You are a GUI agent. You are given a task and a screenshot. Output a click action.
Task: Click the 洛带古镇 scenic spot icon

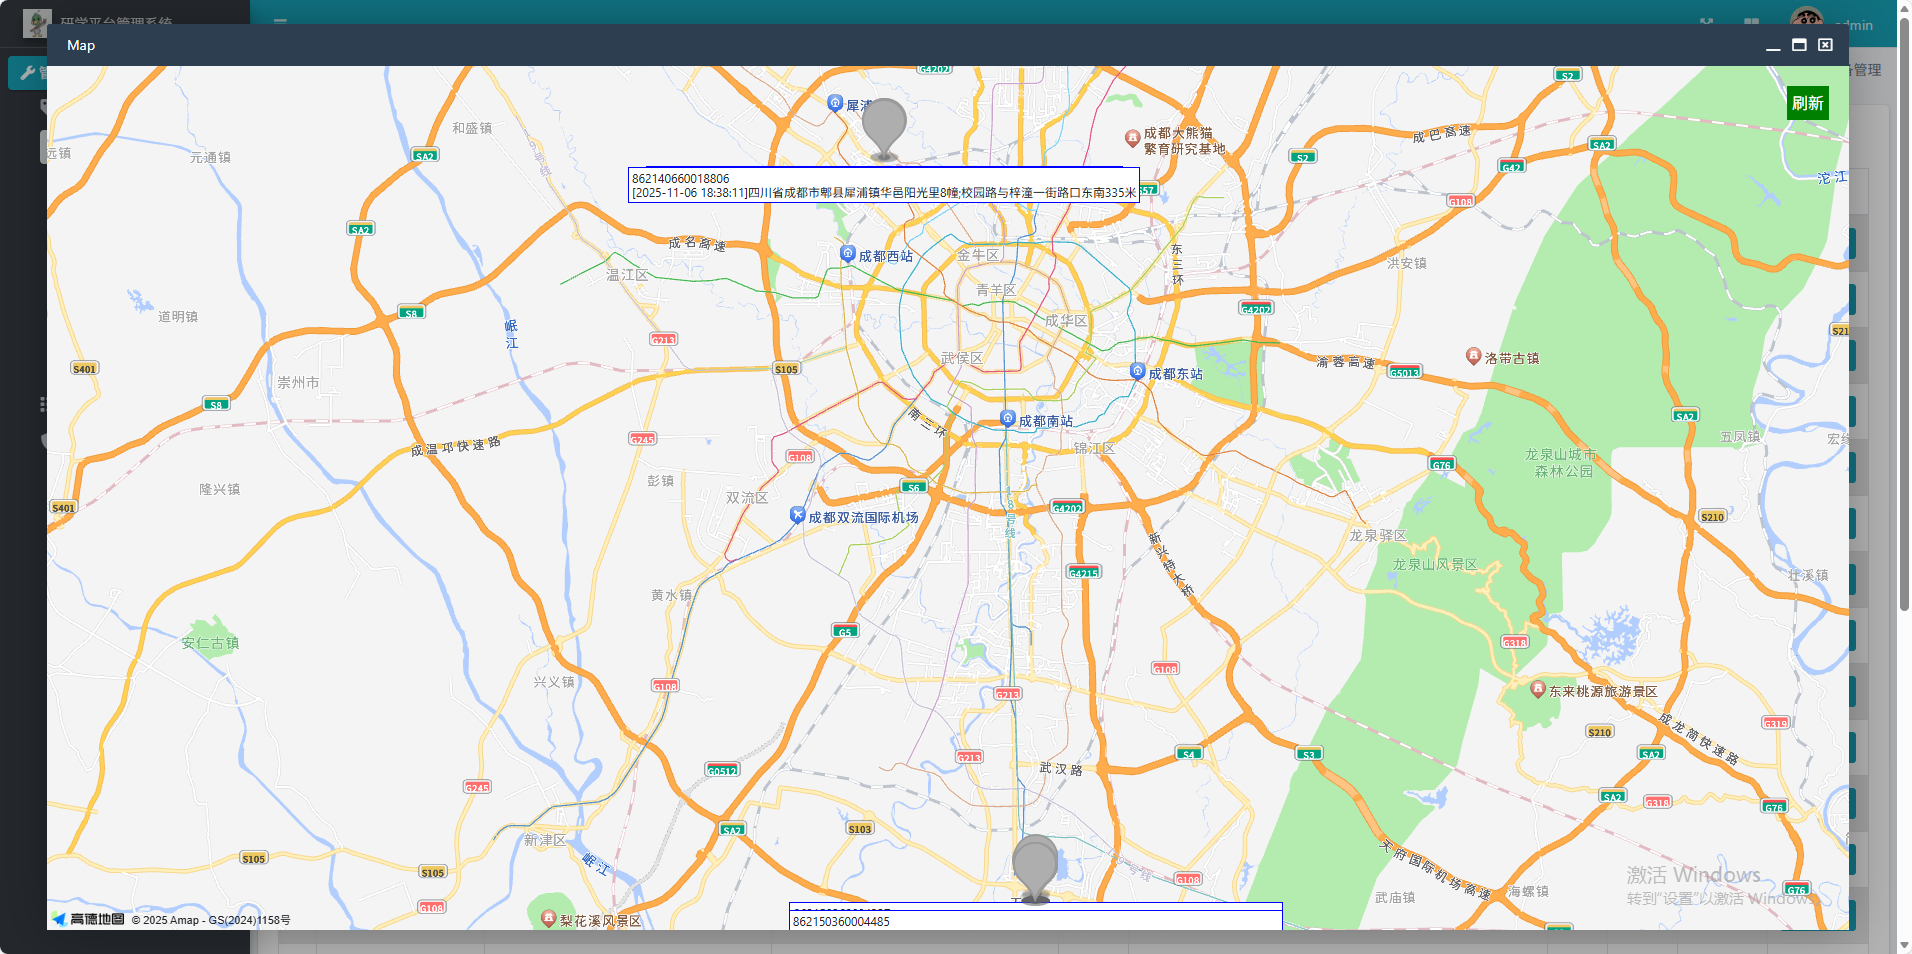click(x=1473, y=355)
